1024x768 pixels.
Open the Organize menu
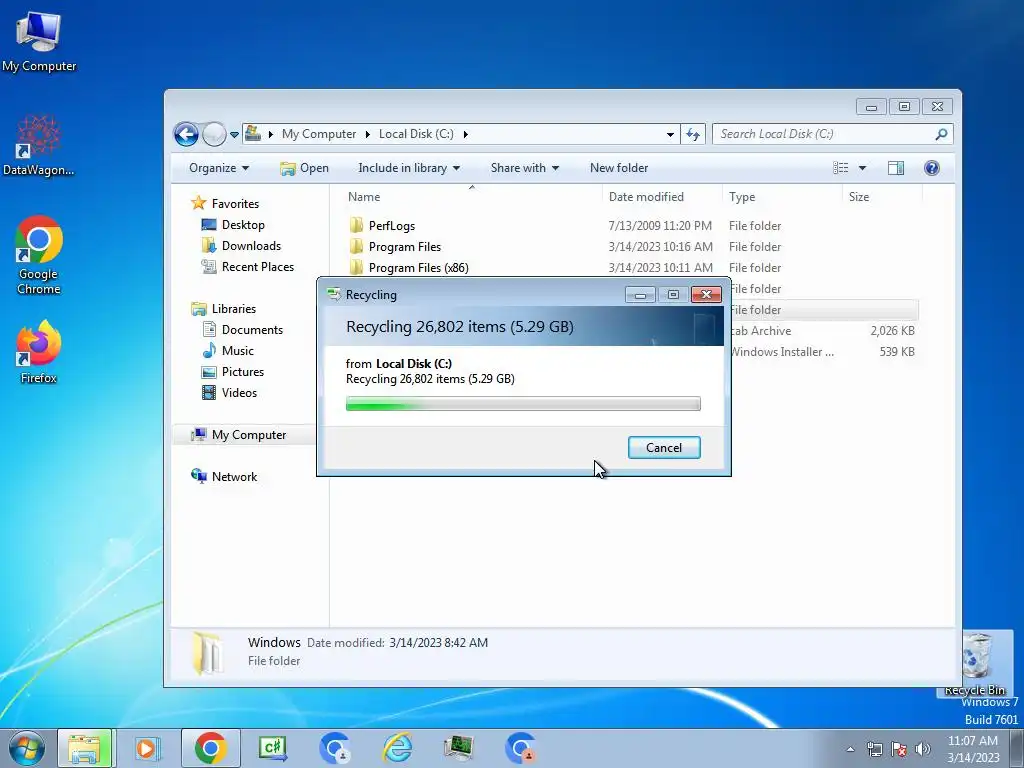(219, 168)
